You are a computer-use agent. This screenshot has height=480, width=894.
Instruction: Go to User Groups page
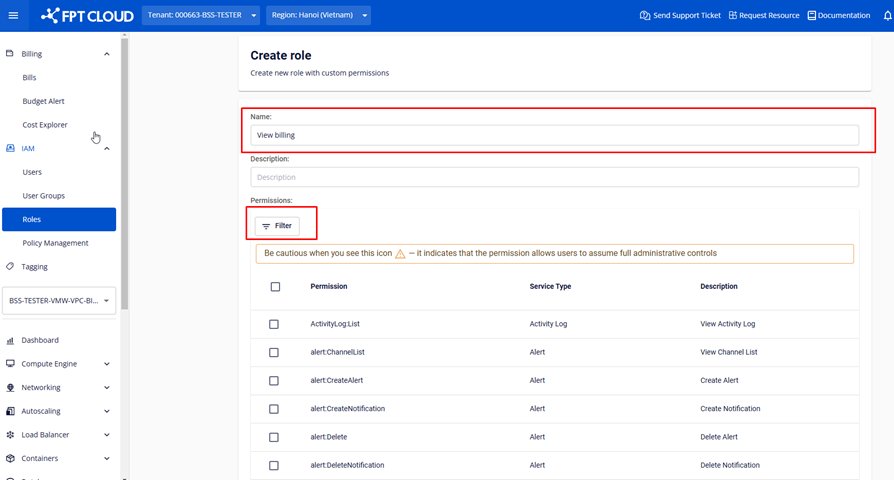point(43,196)
